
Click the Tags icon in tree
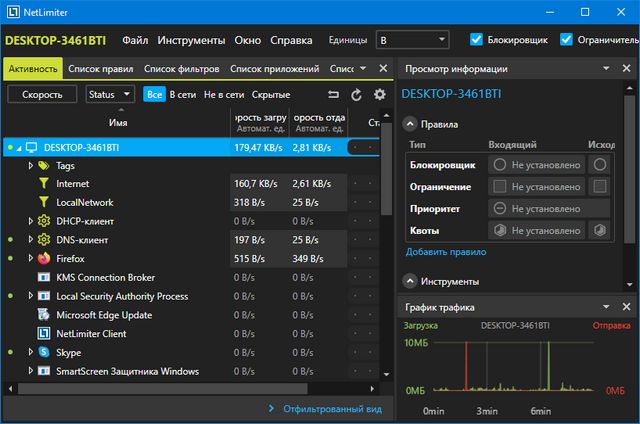pos(43,165)
